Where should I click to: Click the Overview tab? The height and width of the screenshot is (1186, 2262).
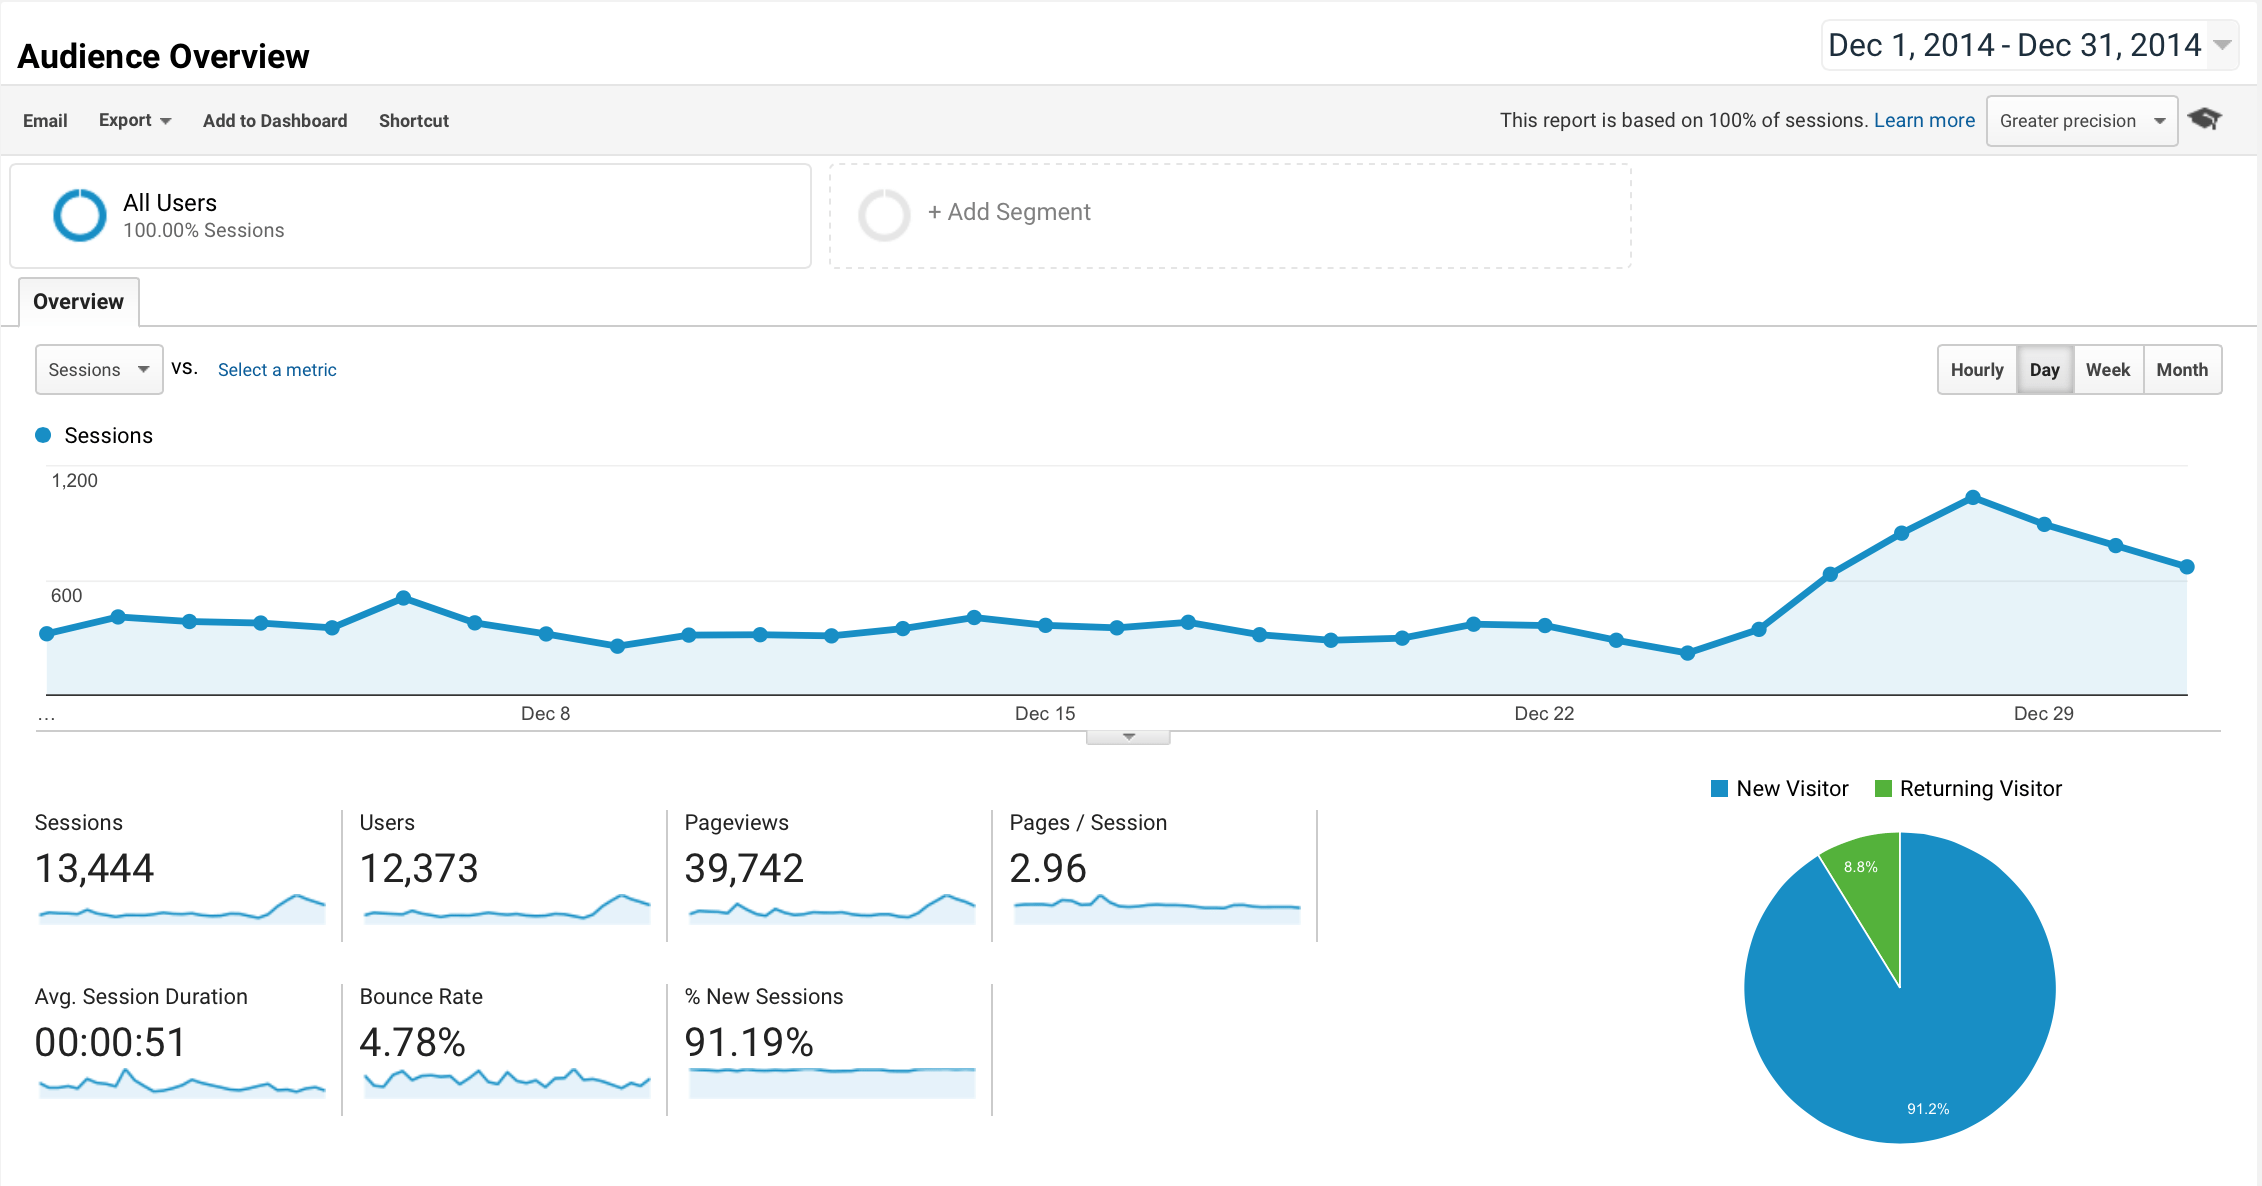[x=76, y=301]
